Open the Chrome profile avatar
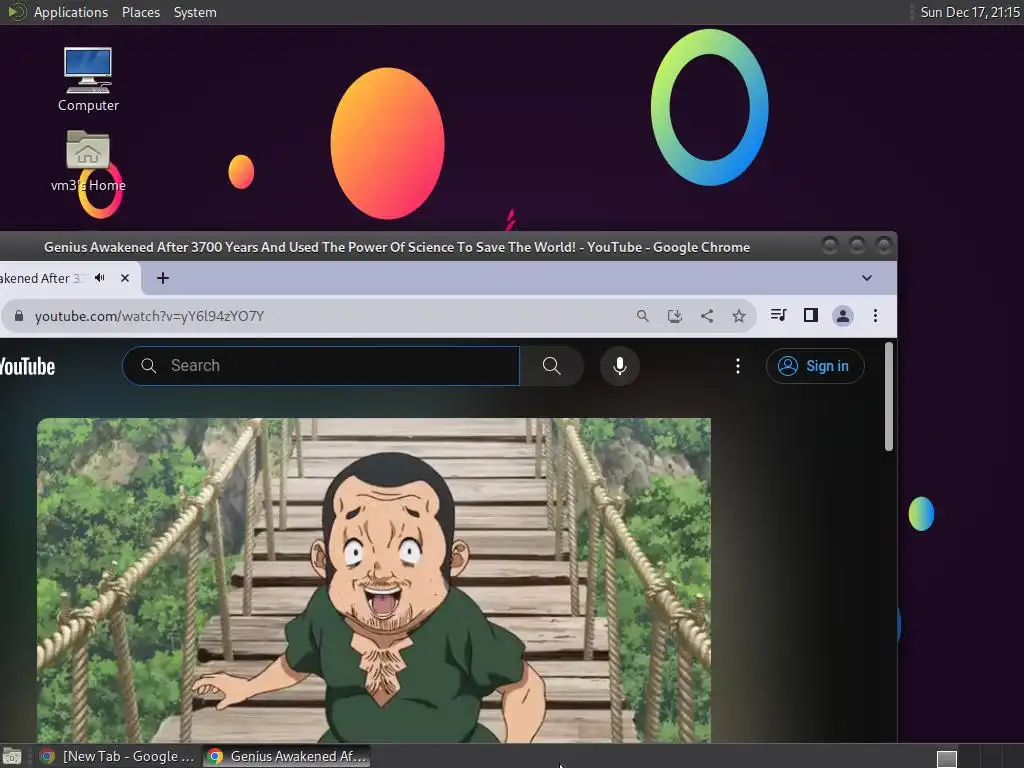The width and height of the screenshot is (1024, 768). 842,316
